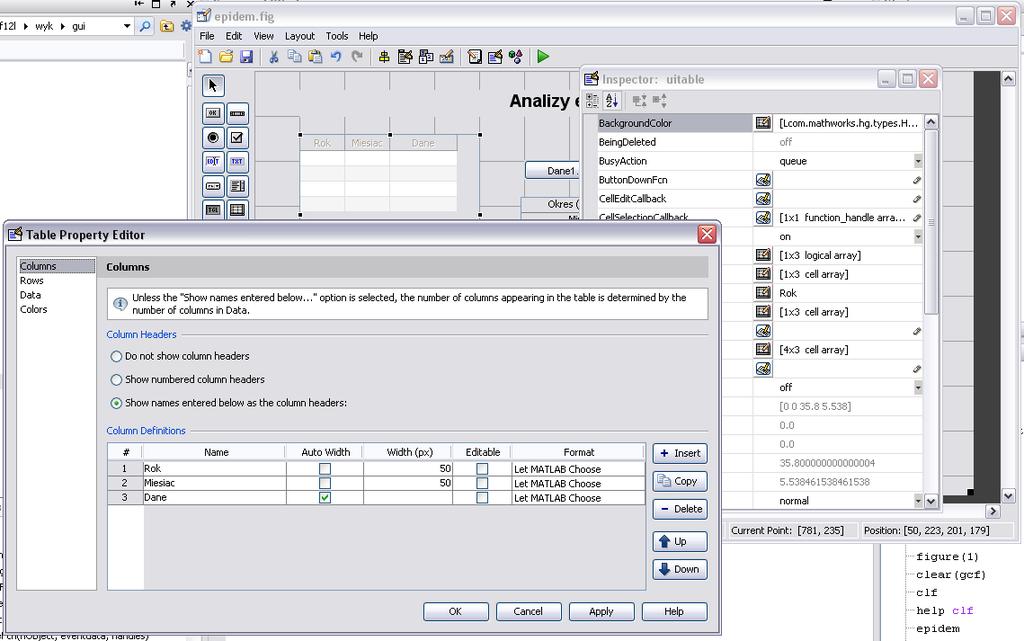Sort Inspector properties alphabetically (A-Z icon)

(612, 101)
